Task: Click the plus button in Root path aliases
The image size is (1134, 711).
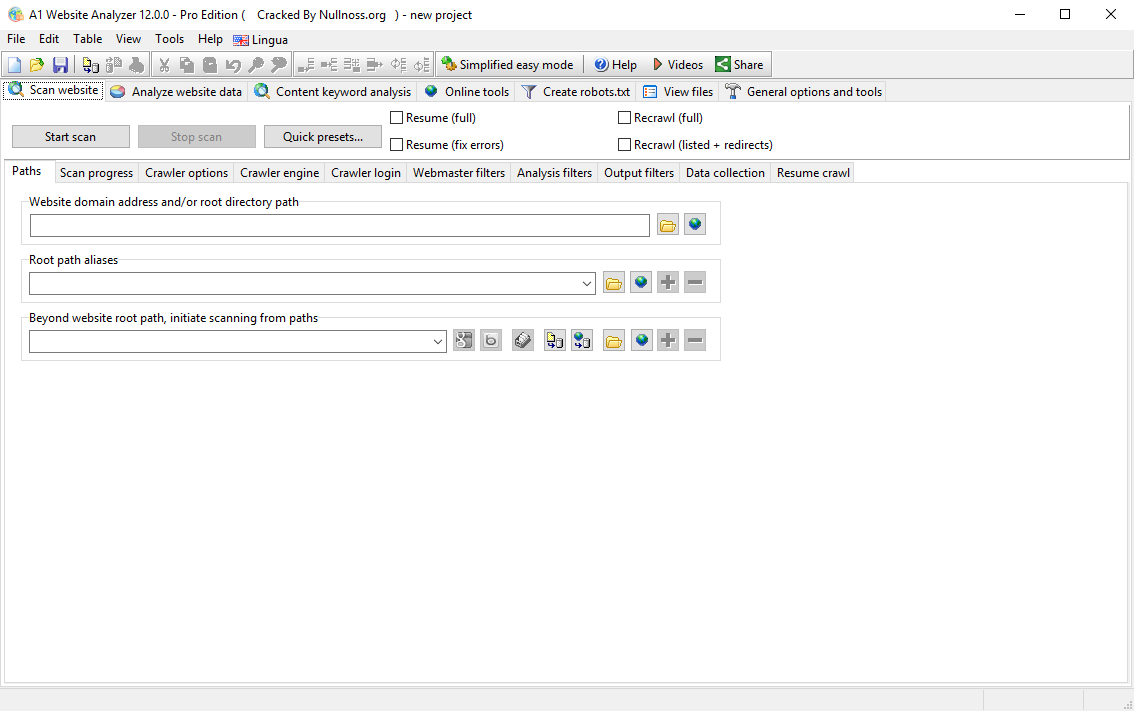Action: (668, 283)
